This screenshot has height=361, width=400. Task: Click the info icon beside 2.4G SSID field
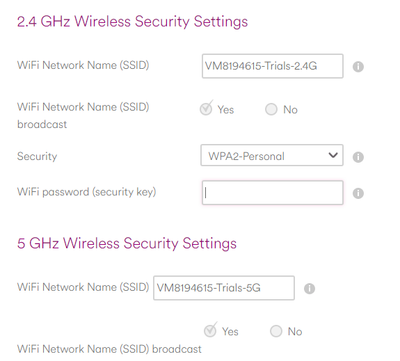(x=358, y=67)
